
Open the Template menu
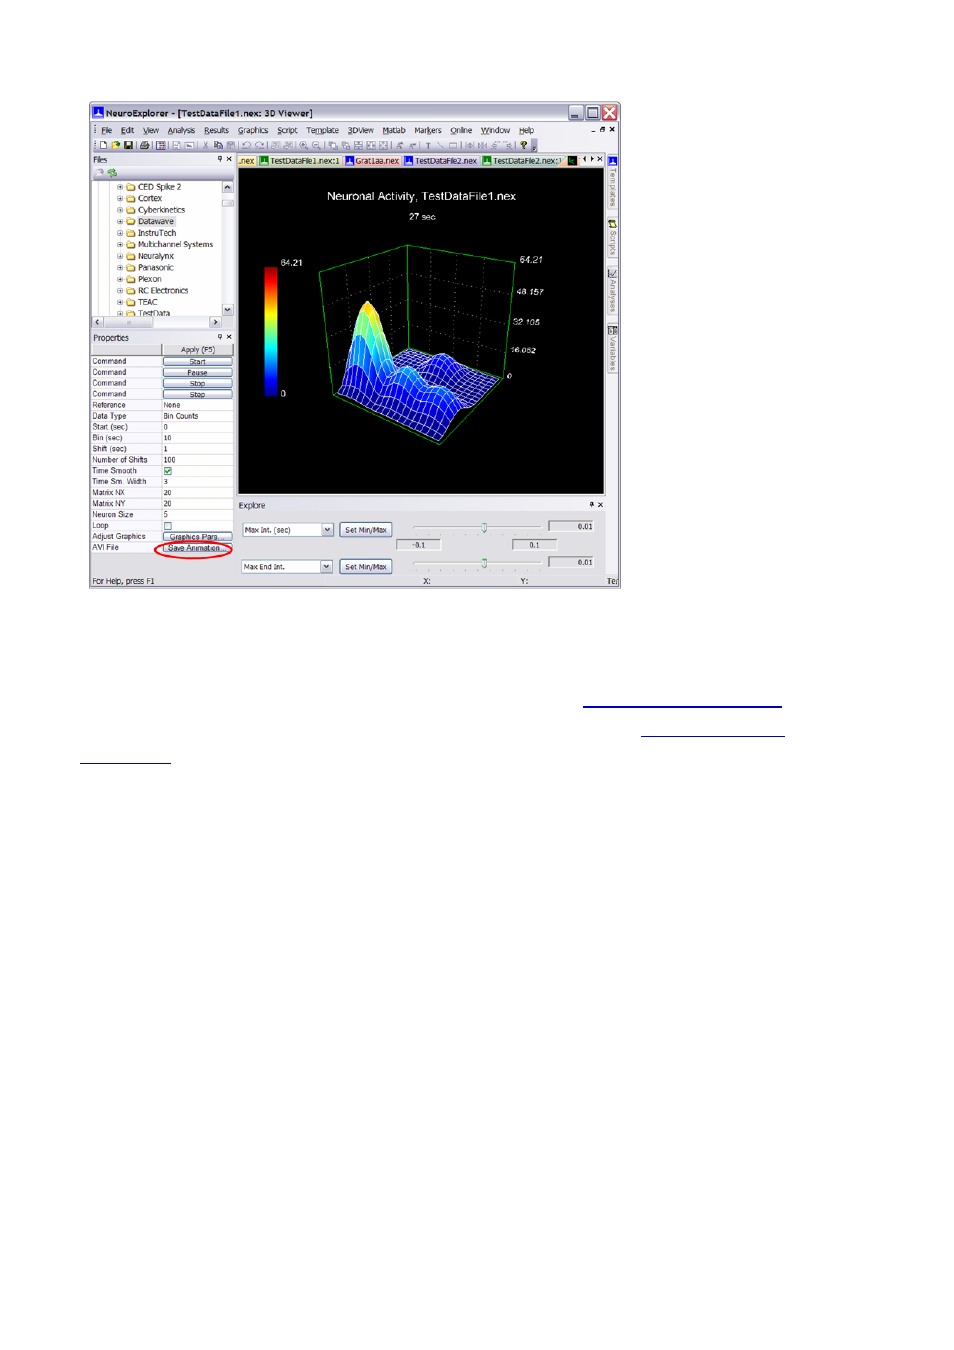[x=322, y=130]
